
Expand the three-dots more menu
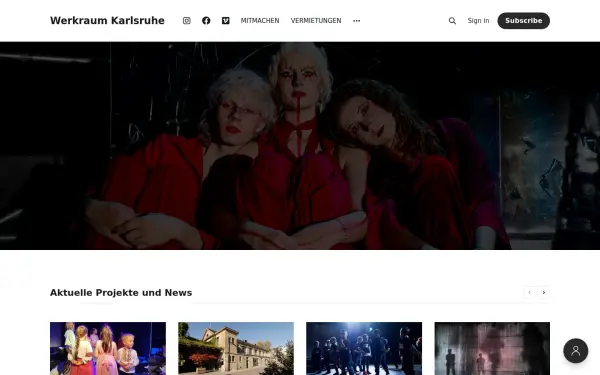click(356, 21)
